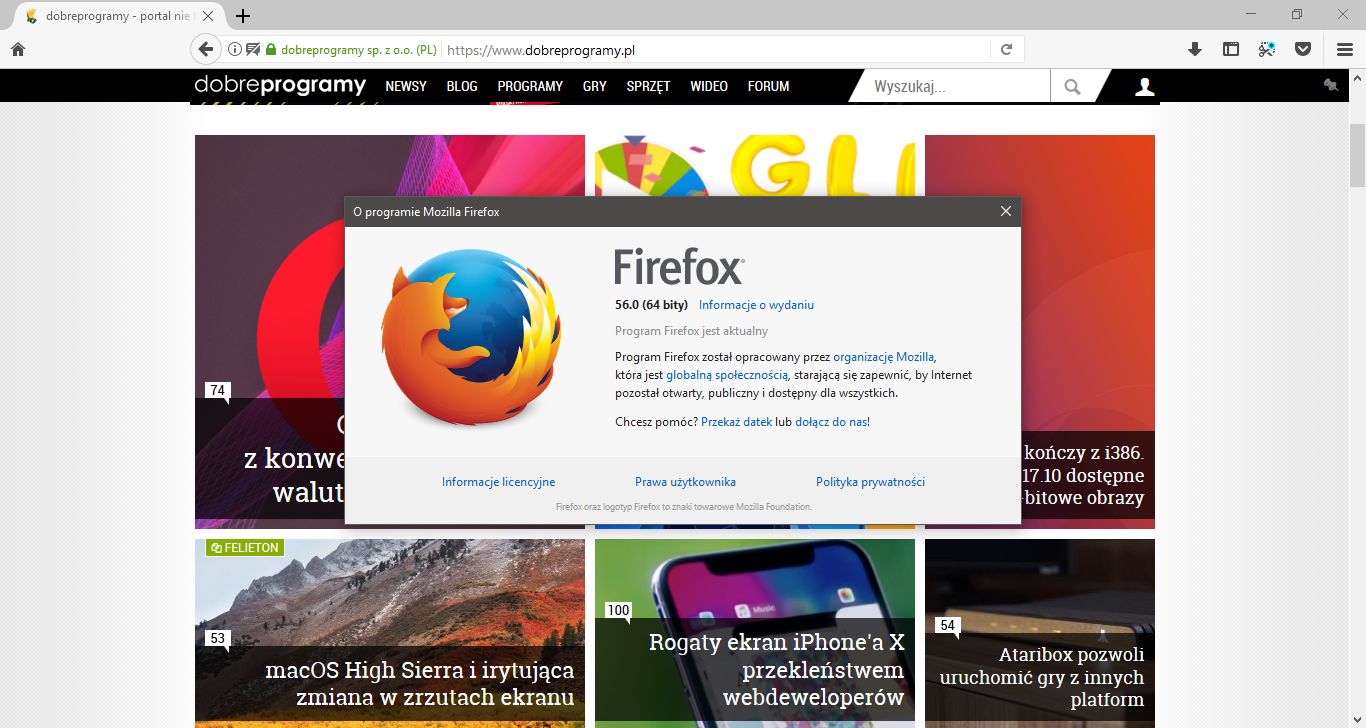
Task: Click the Przekaż datek link
Action: click(736, 422)
